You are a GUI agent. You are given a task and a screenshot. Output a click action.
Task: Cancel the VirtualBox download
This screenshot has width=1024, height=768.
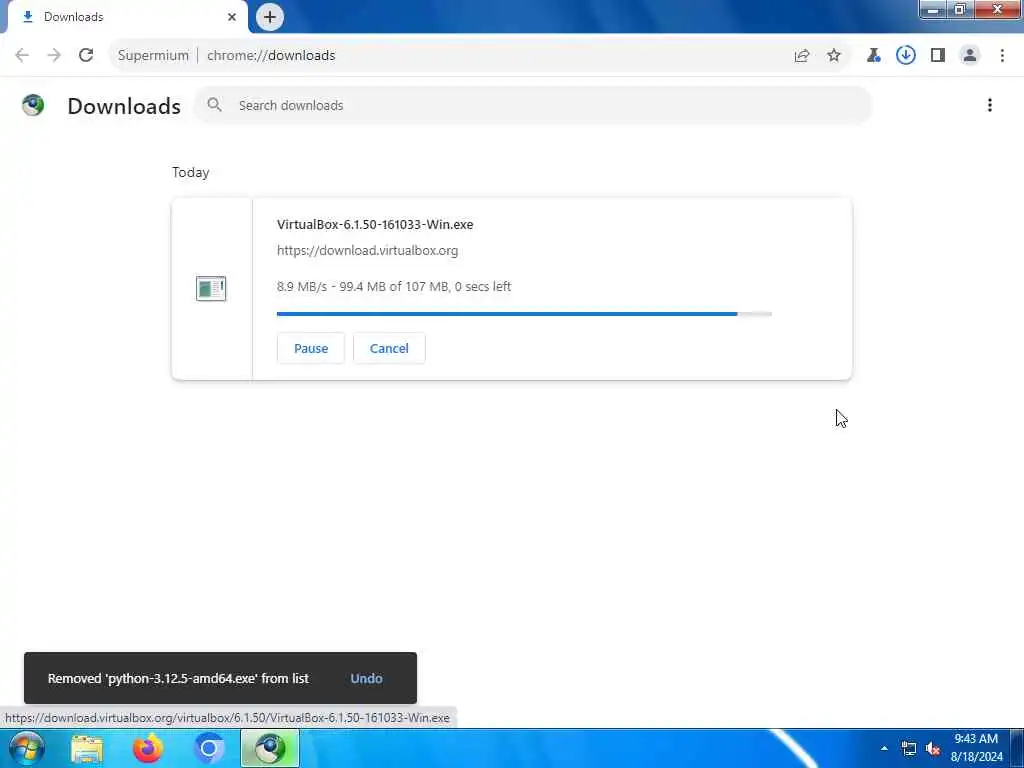tap(389, 348)
